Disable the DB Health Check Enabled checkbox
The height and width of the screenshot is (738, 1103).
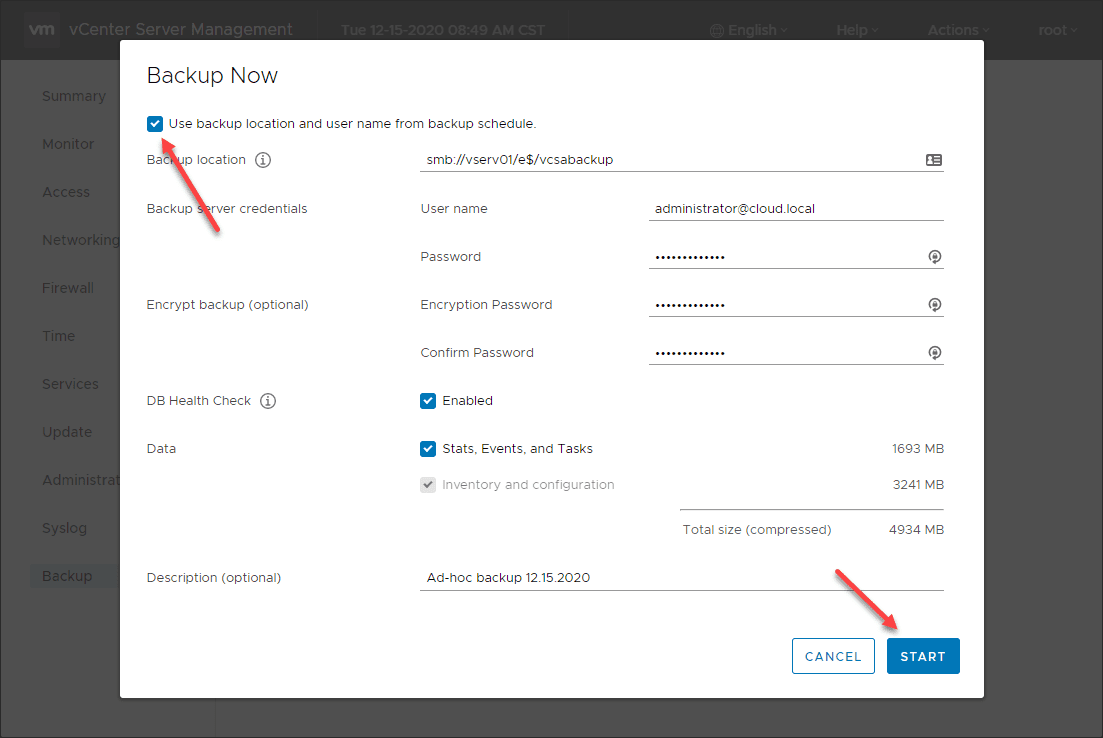click(428, 400)
